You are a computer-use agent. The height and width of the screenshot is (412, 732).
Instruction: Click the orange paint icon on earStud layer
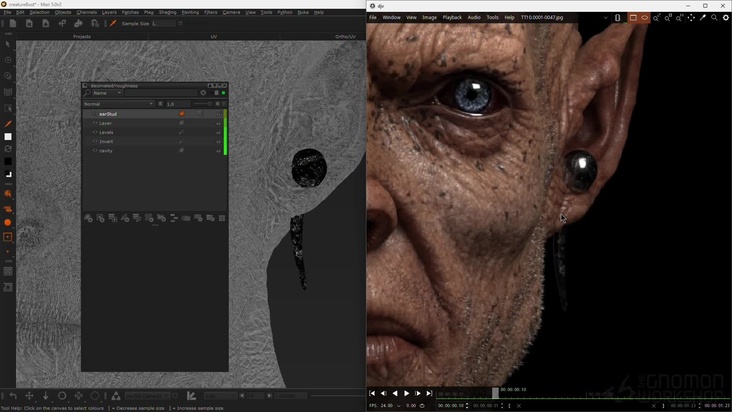point(182,114)
